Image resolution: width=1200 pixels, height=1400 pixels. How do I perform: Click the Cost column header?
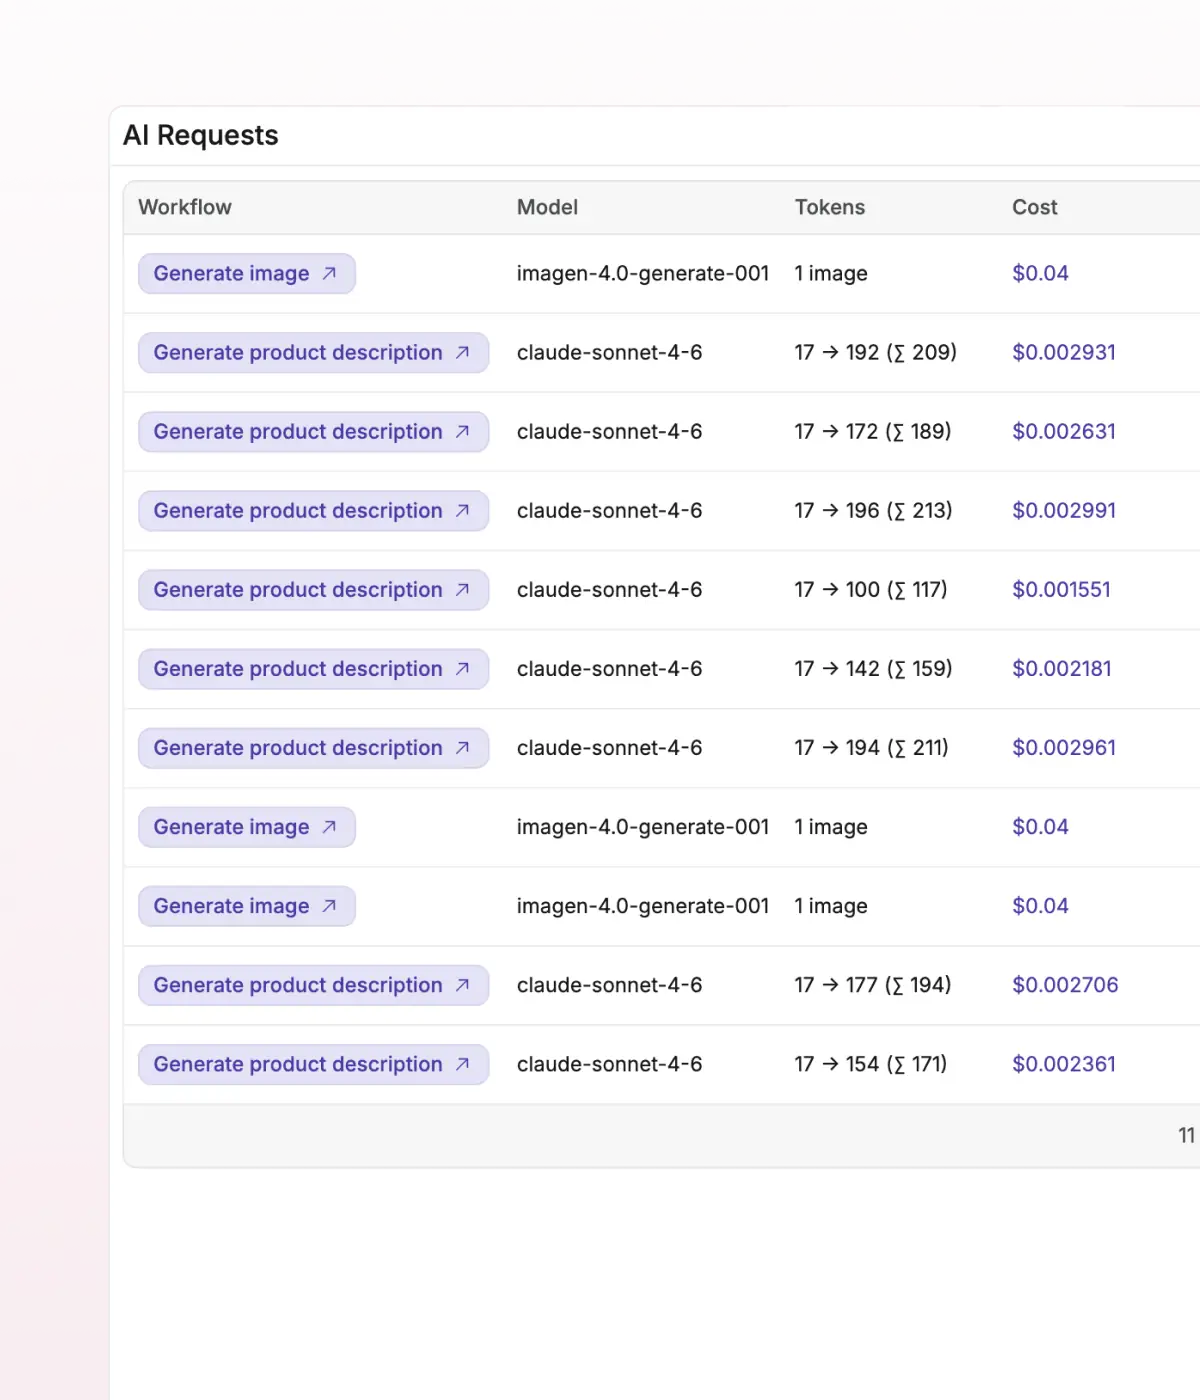pos(1034,207)
